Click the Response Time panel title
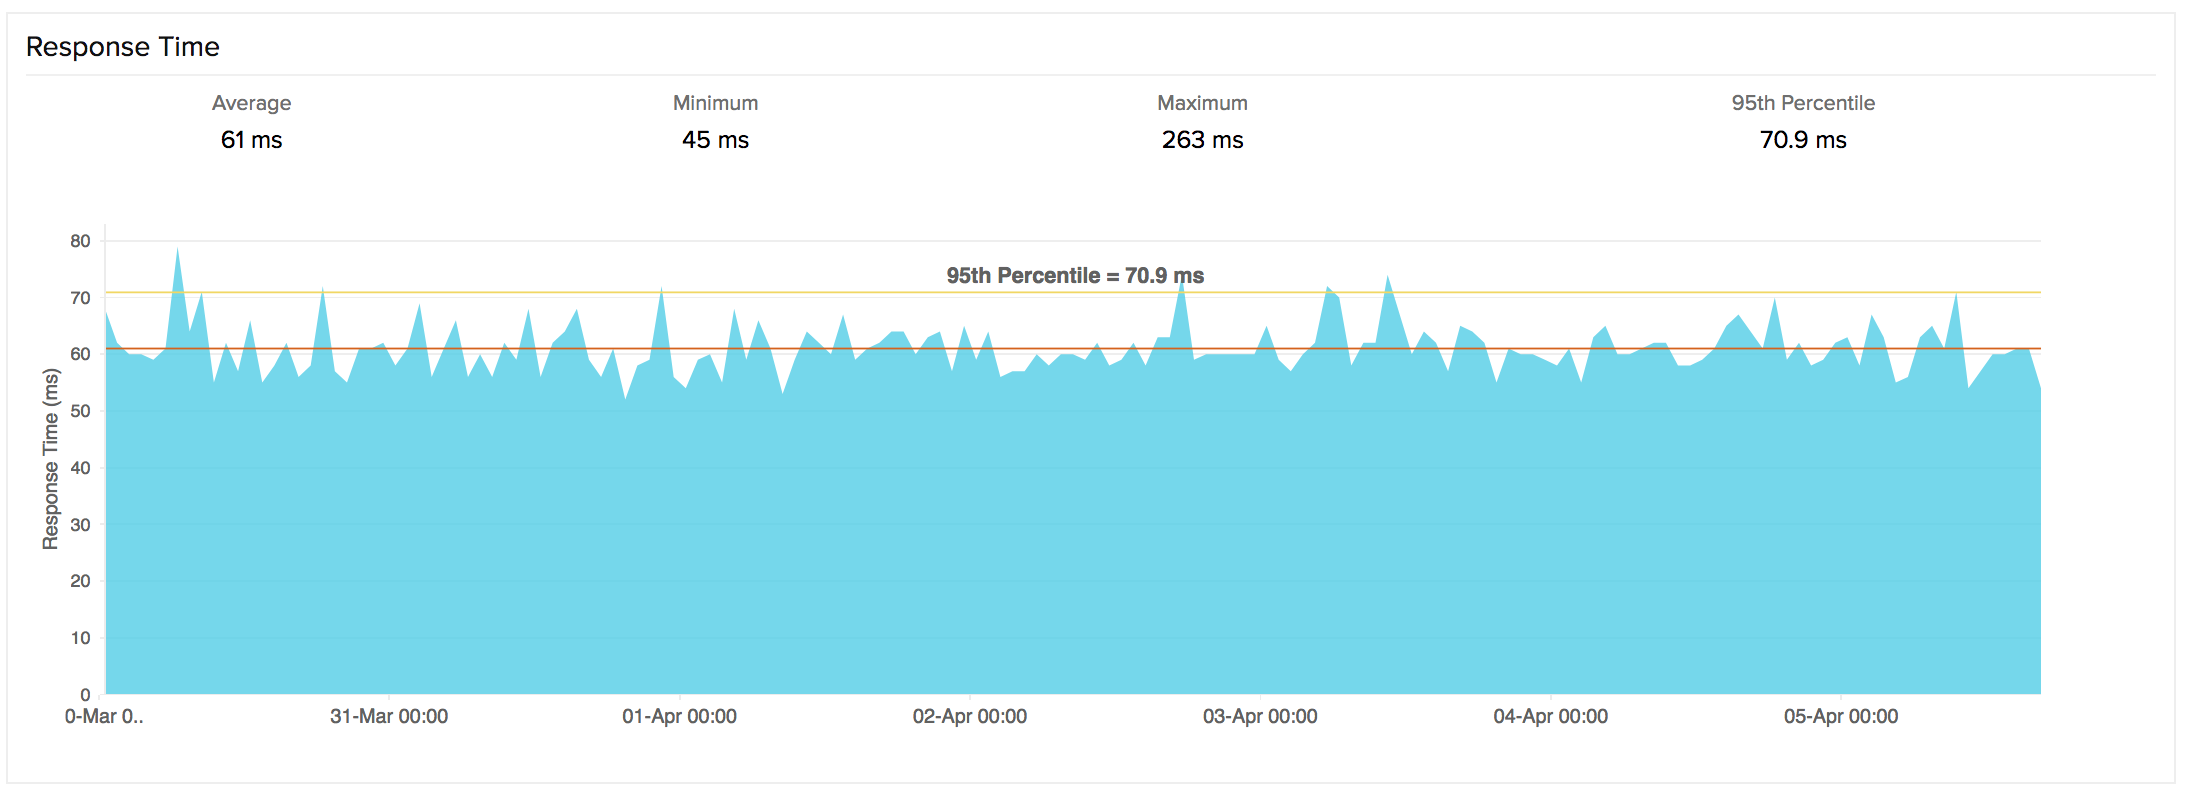The width and height of the screenshot is (2188, 790). click(122, 47)
